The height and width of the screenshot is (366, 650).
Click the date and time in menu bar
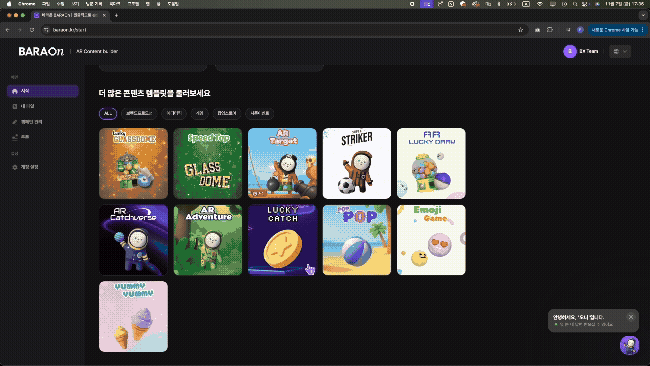click(x=625, y=4)
